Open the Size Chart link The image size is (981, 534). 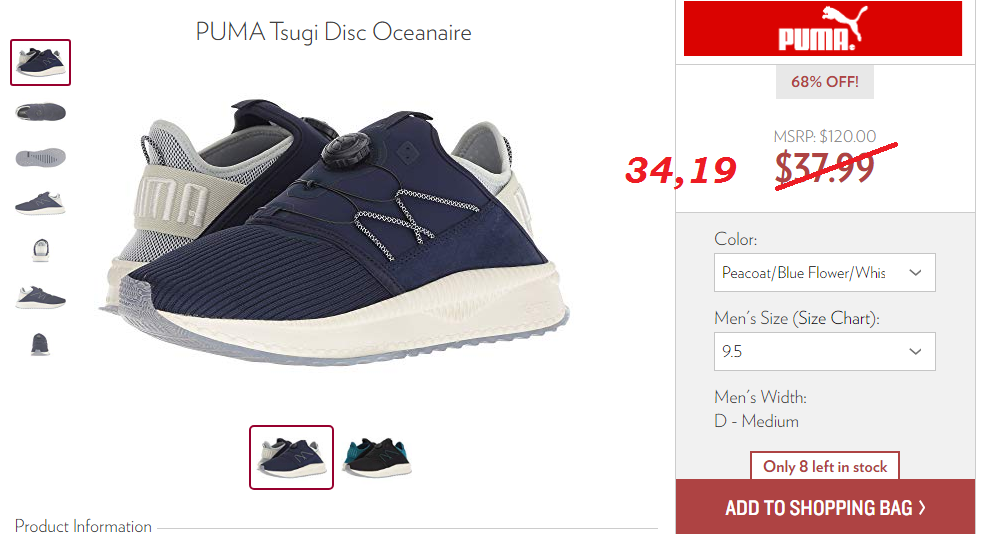[x=835, y=318]
